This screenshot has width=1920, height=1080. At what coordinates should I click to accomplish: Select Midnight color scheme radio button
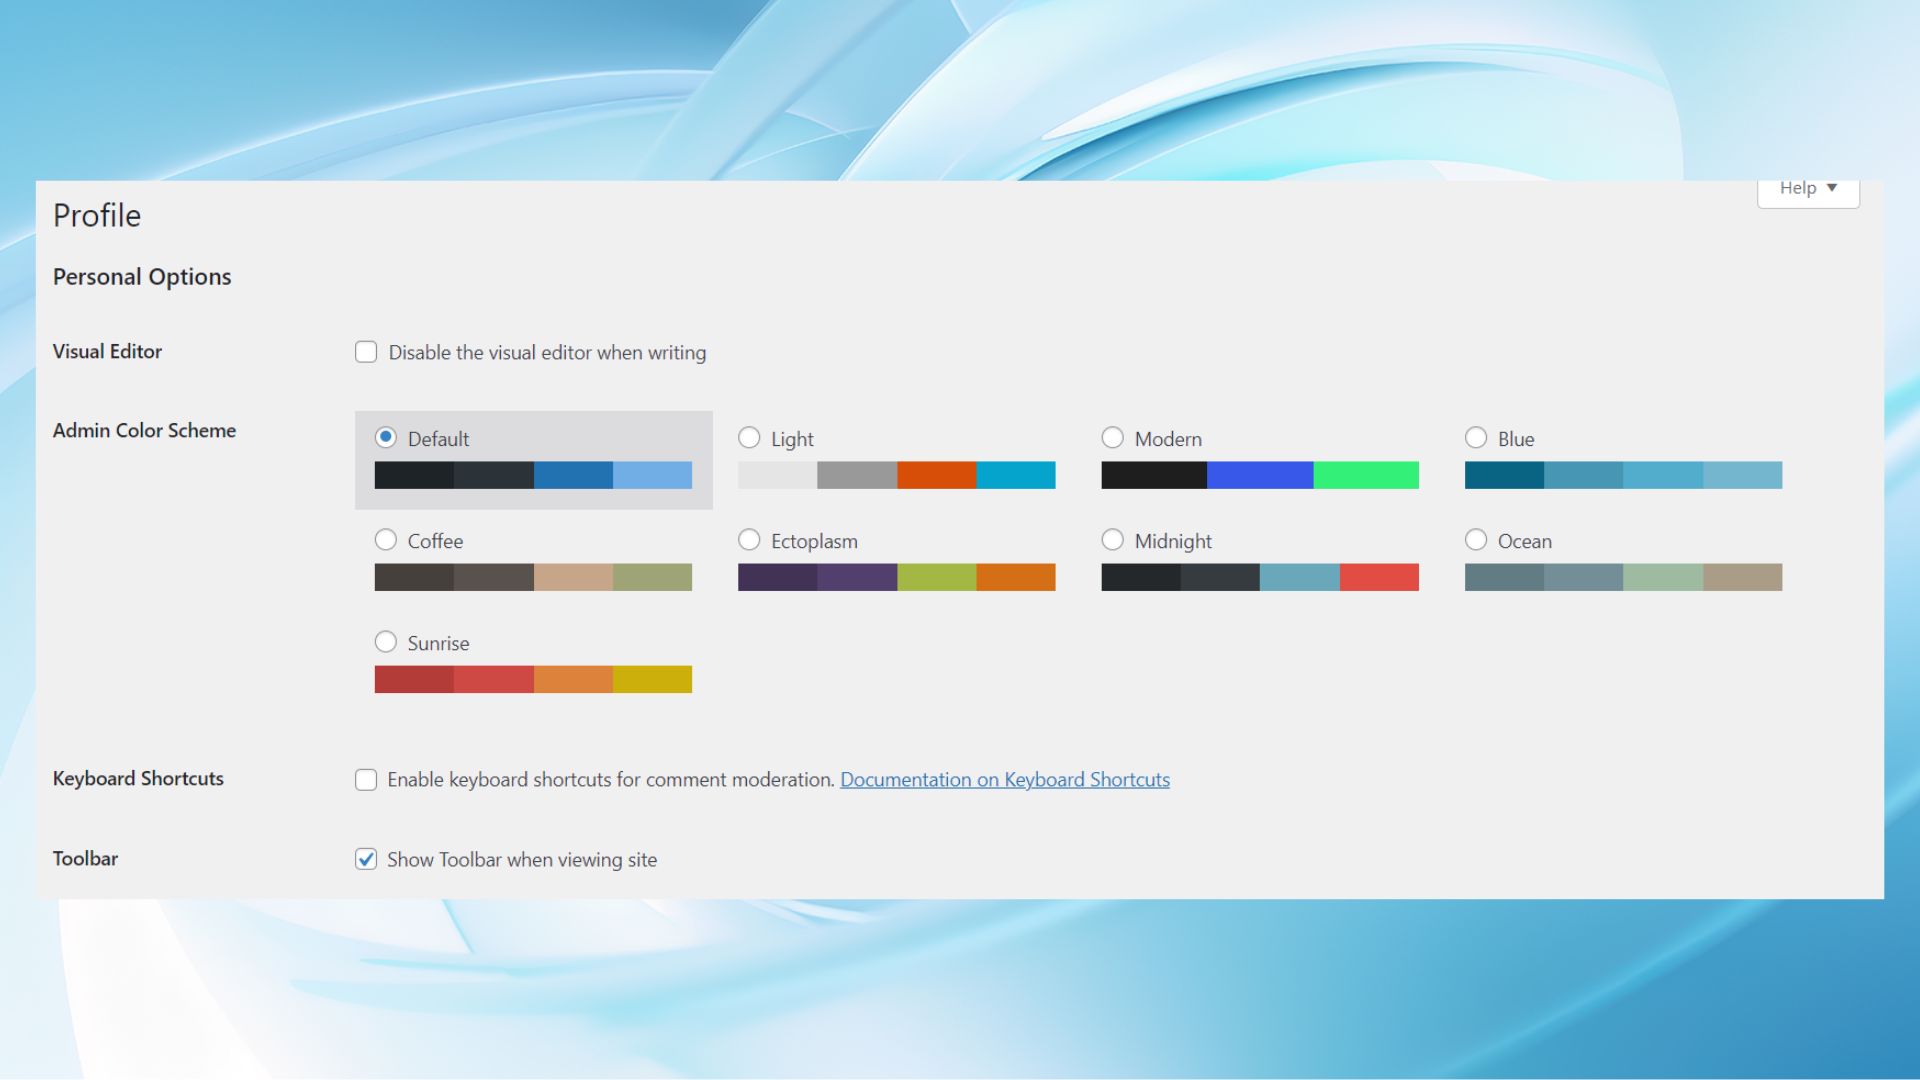(1112, 540)
